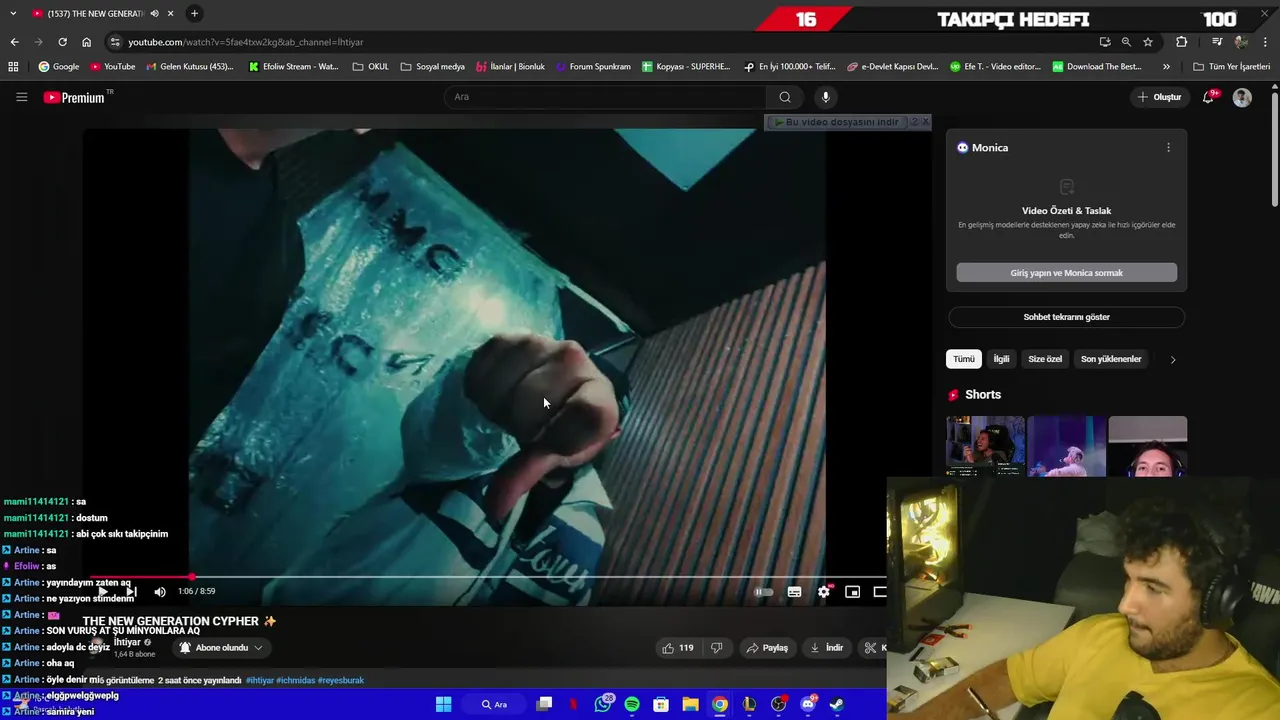Open the Sosyal medya bookmarks folder
Viewport: 1280px width, 720px height.
coord(432,67)
